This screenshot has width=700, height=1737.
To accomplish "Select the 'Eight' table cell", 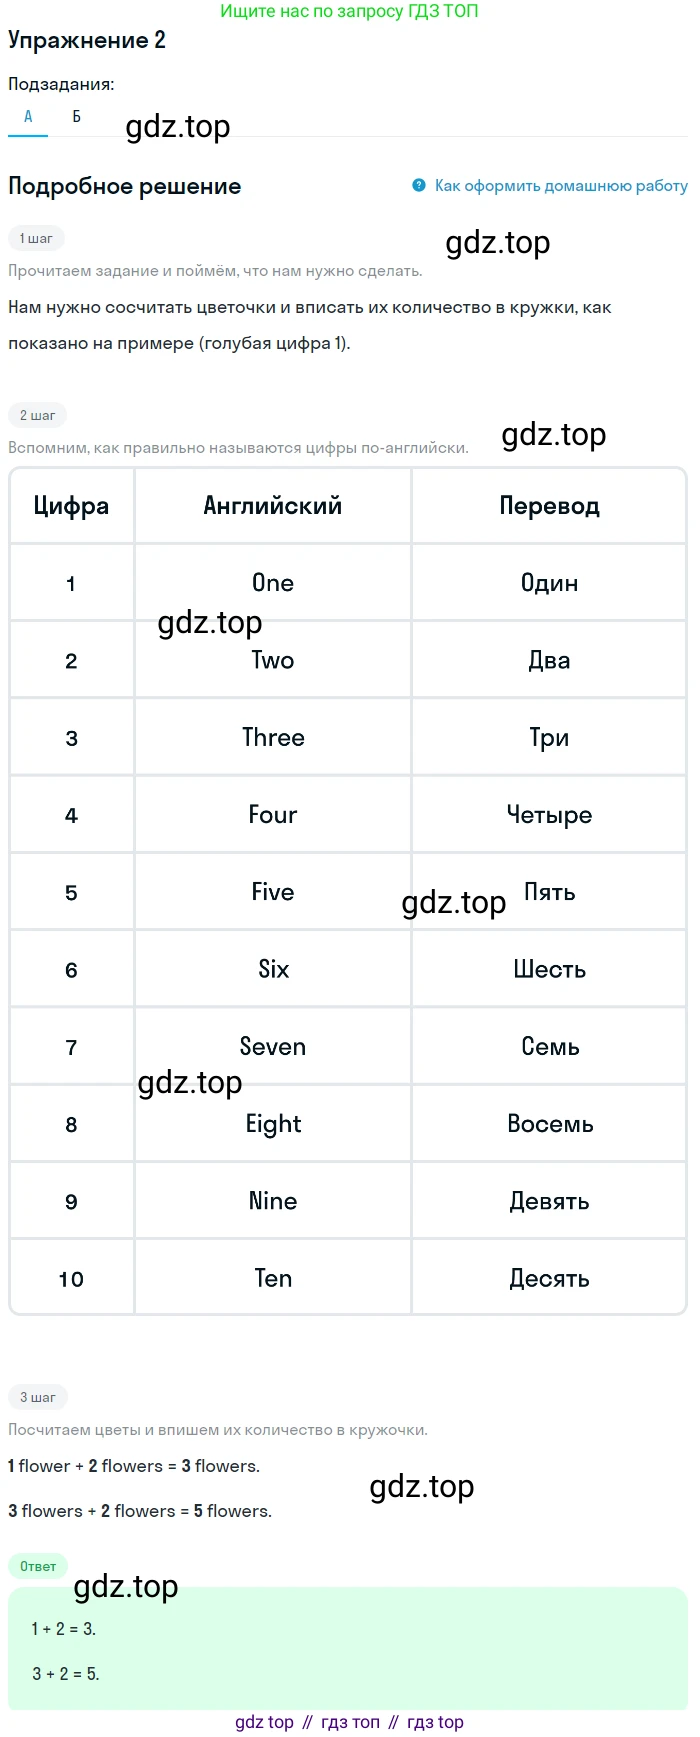I will coord(273,1124).
